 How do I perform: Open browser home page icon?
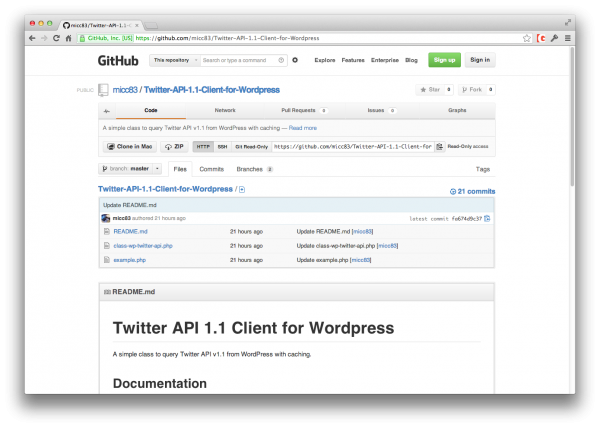click(x=68, y=38)
